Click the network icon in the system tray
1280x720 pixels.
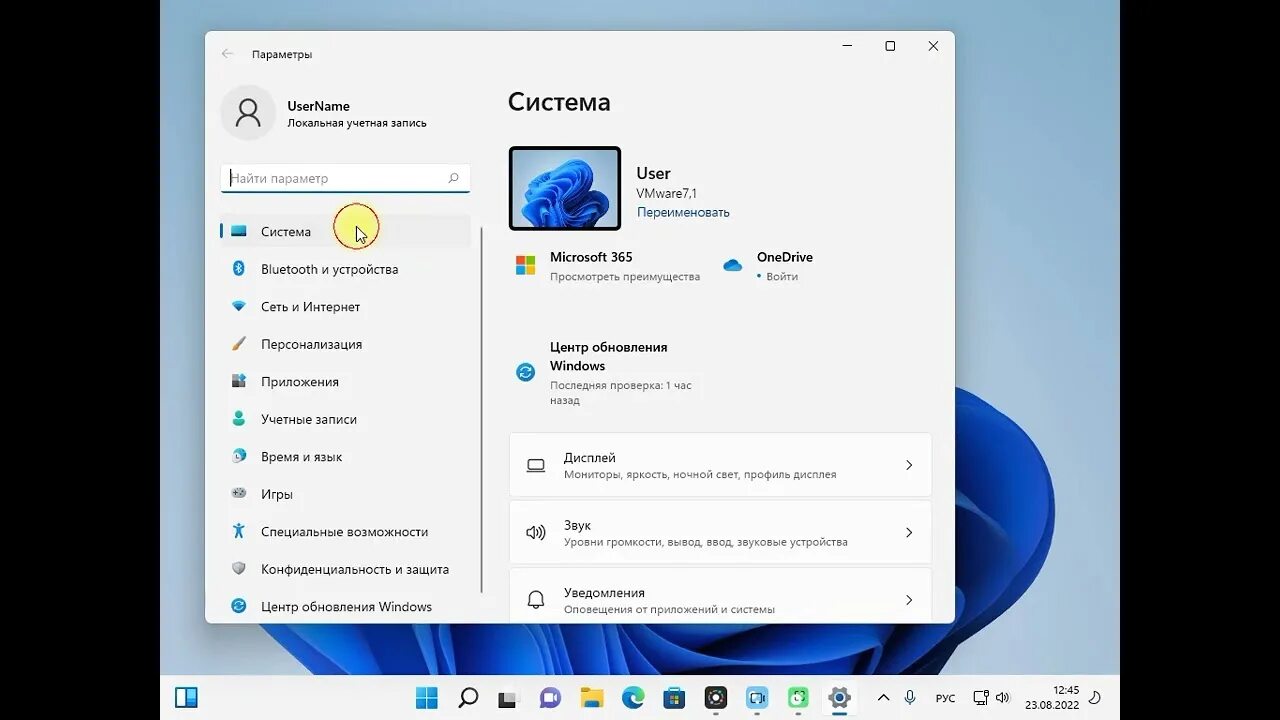click(981, 698)
